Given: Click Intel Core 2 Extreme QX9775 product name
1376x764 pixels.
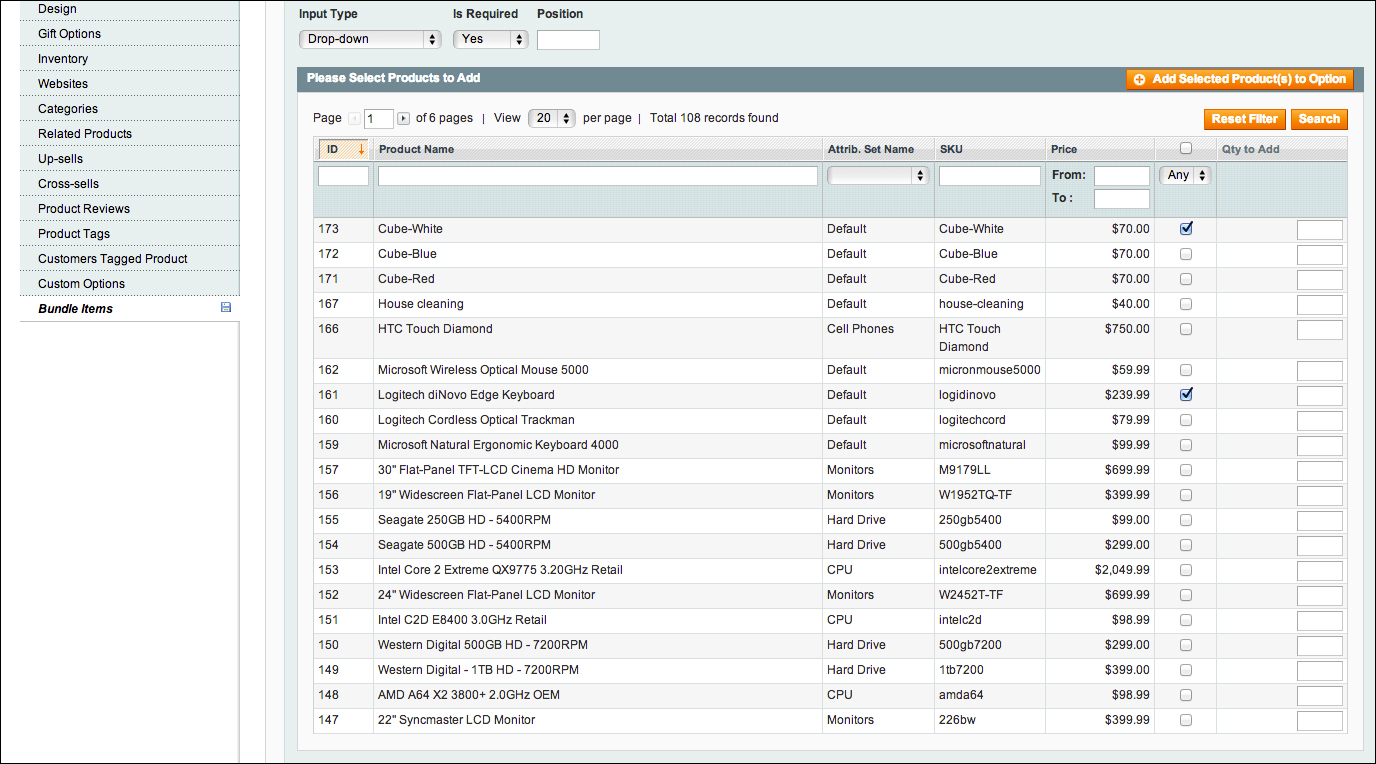Looking at the screenshot, I should coord(500,570).
